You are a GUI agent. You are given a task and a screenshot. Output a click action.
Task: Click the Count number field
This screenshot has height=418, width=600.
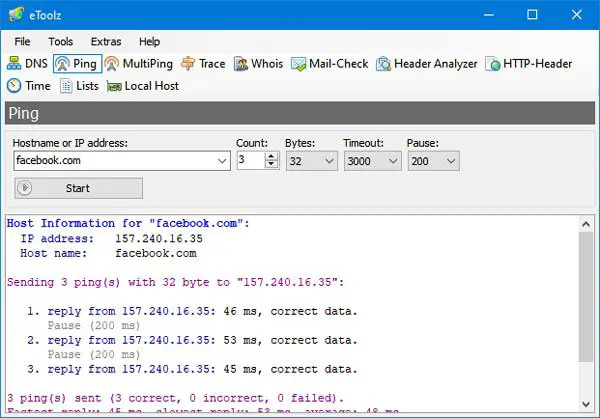[x=251, y=161]
